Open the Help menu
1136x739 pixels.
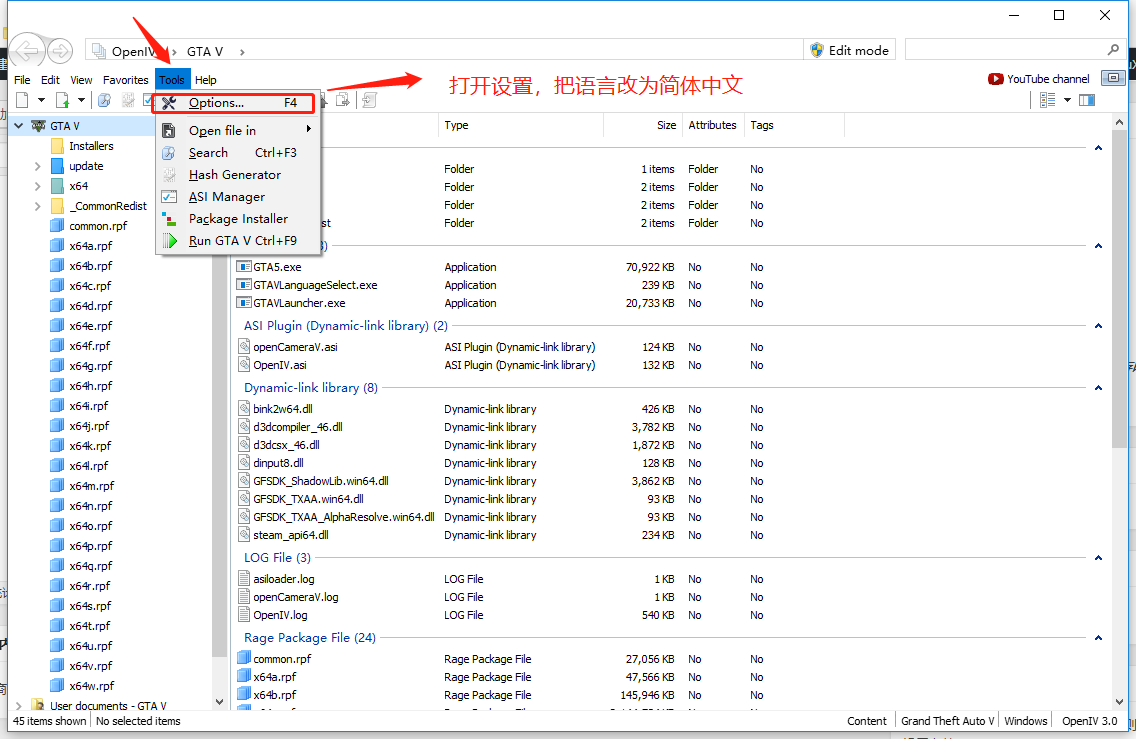point(206,80)
